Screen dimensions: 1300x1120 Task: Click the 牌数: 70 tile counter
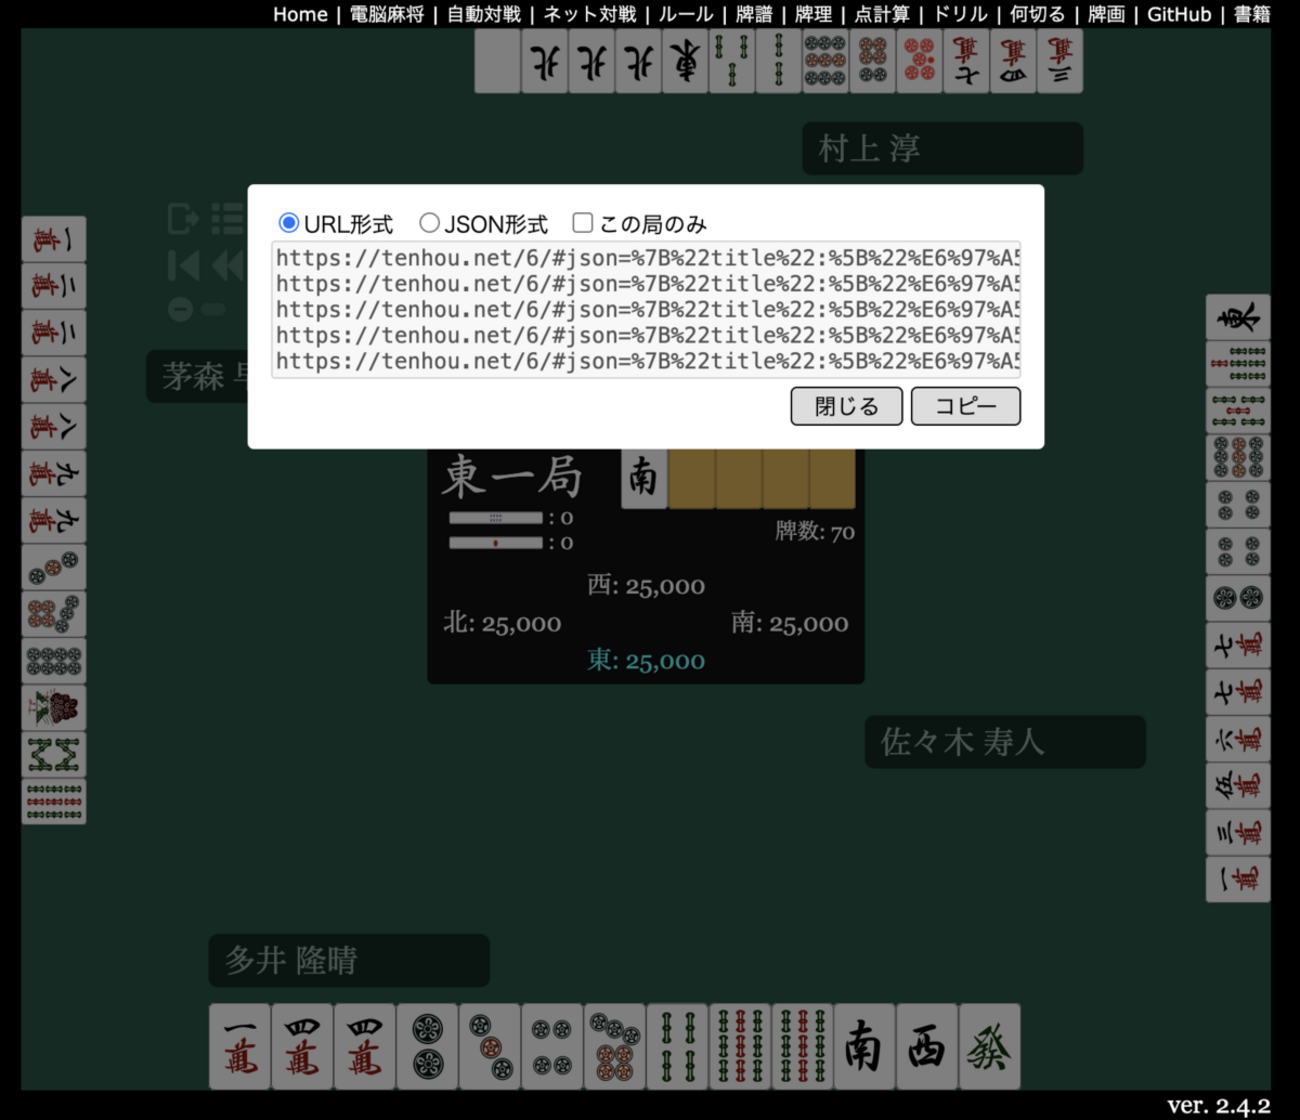coord(815,531)
